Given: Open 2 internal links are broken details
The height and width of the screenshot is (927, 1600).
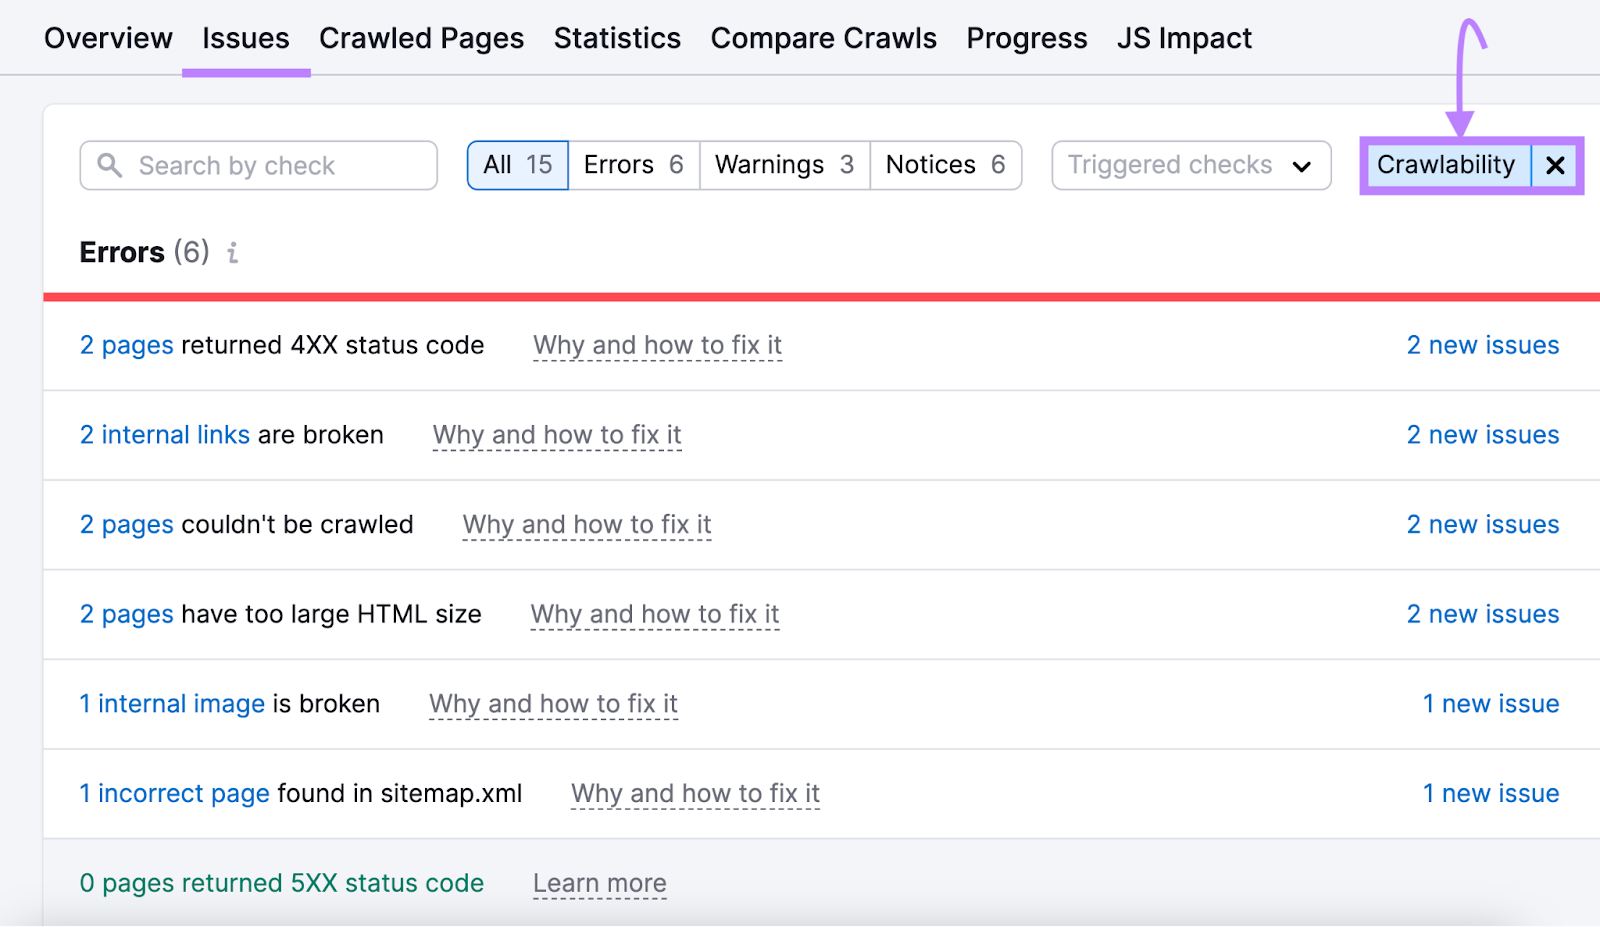Looking at the screenshot, I should (164, 435).
